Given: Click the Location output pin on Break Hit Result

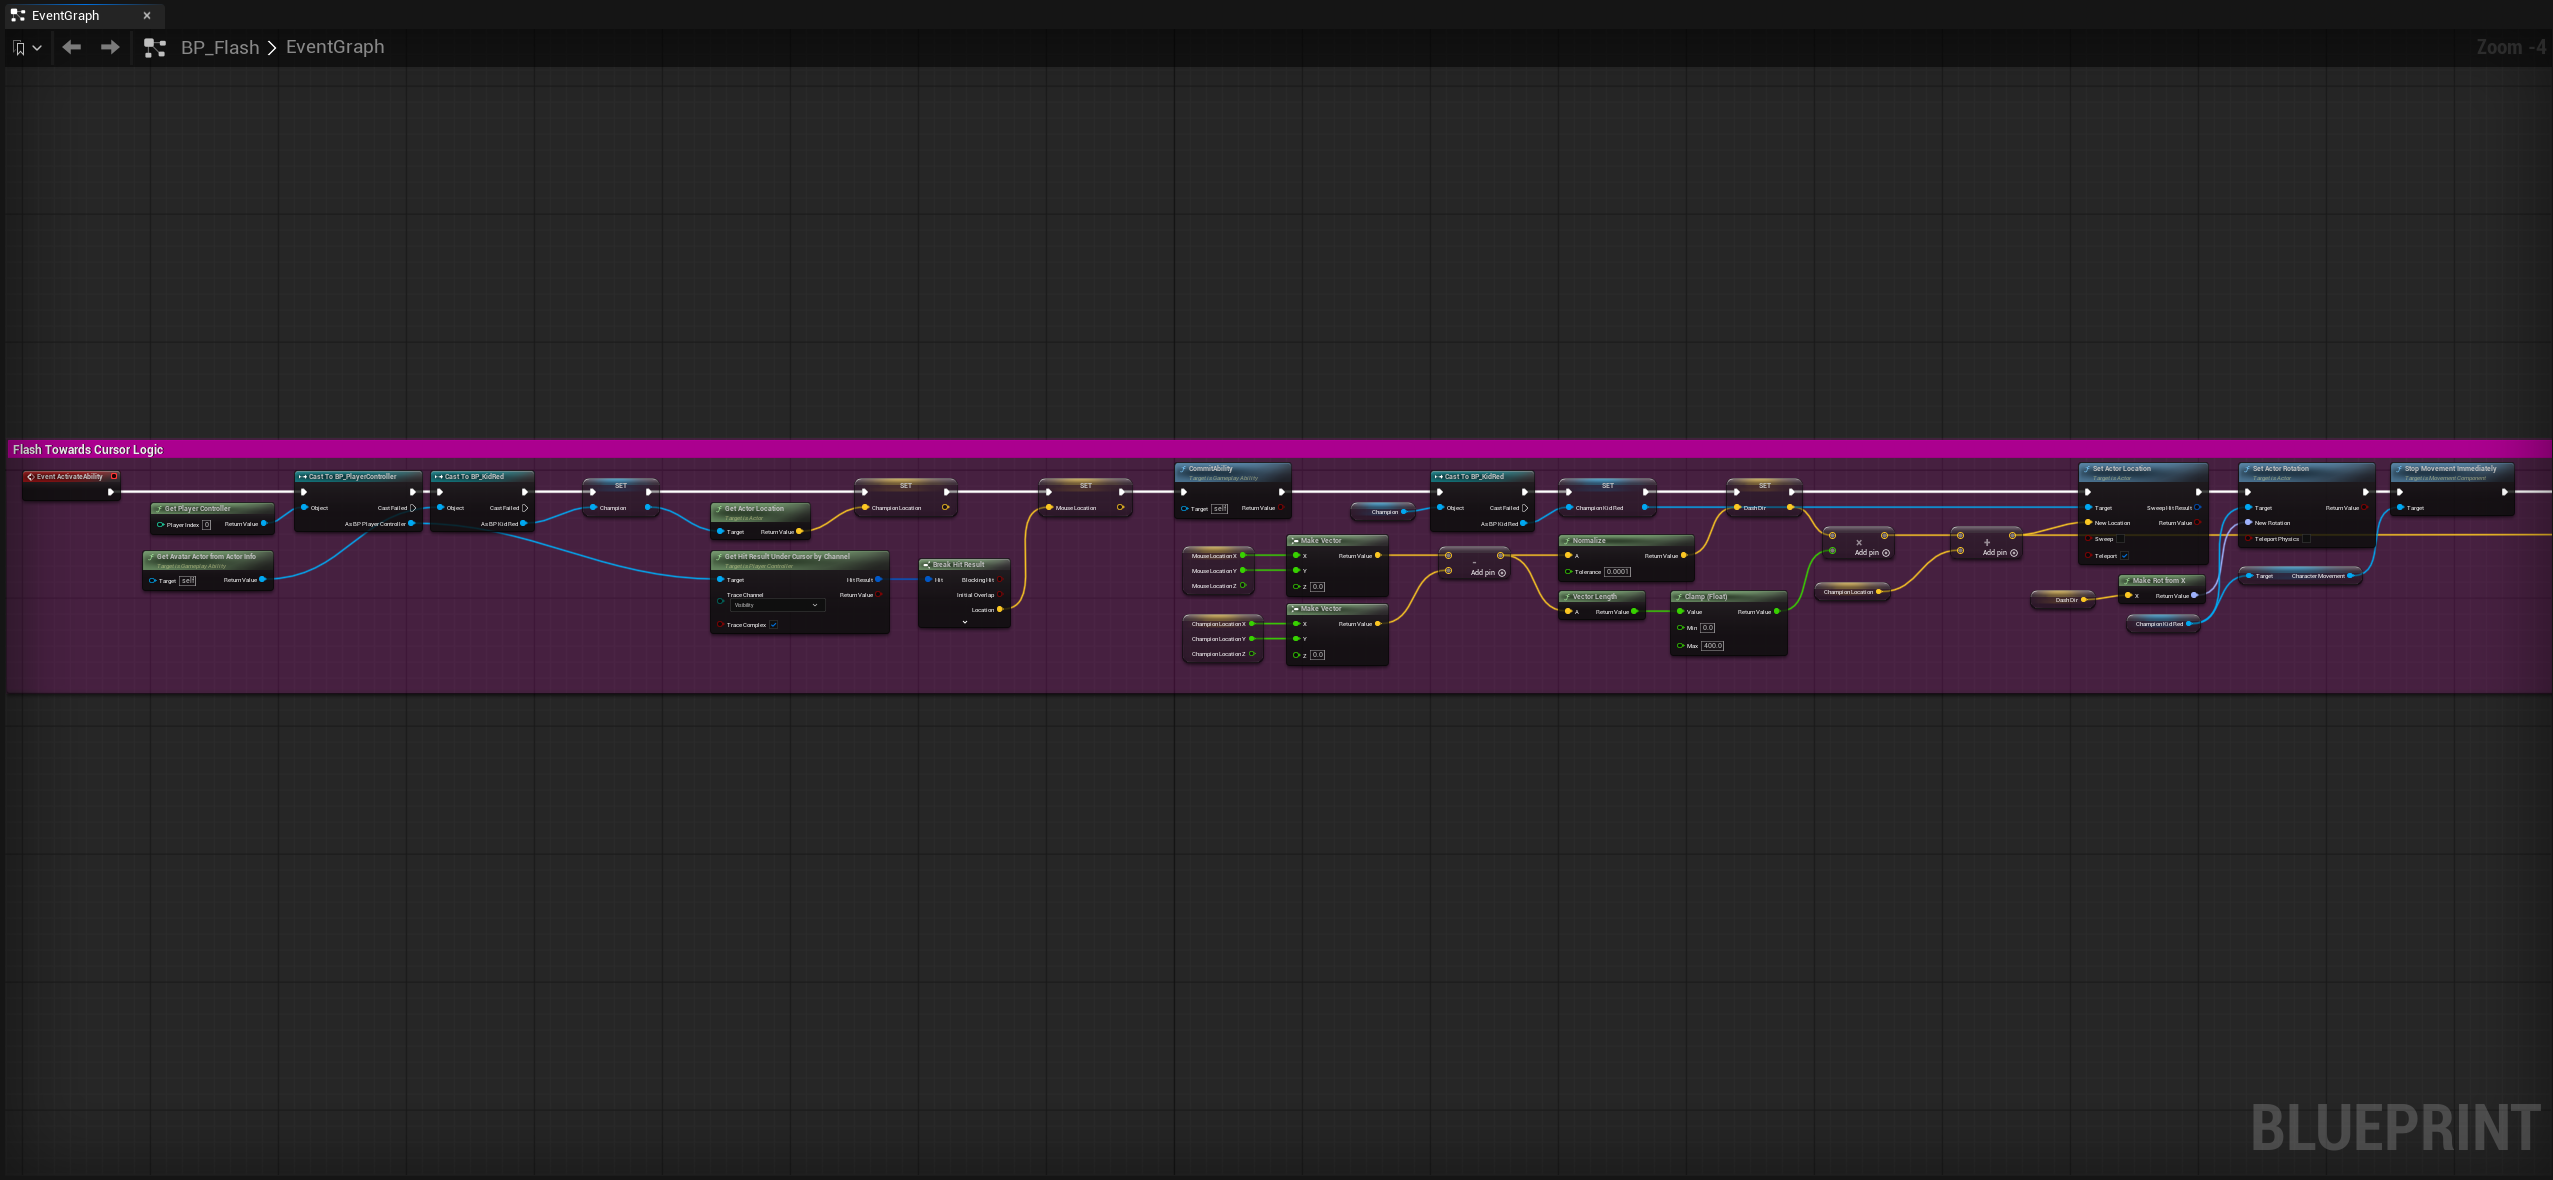Looking at the screenshot, I should (x=1000, y=609).
